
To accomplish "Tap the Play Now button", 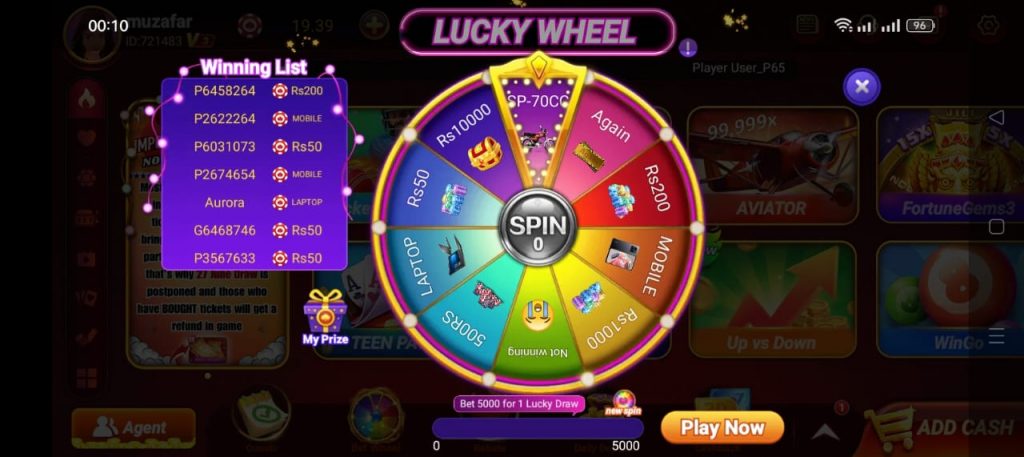I will [x=722, y=428].
